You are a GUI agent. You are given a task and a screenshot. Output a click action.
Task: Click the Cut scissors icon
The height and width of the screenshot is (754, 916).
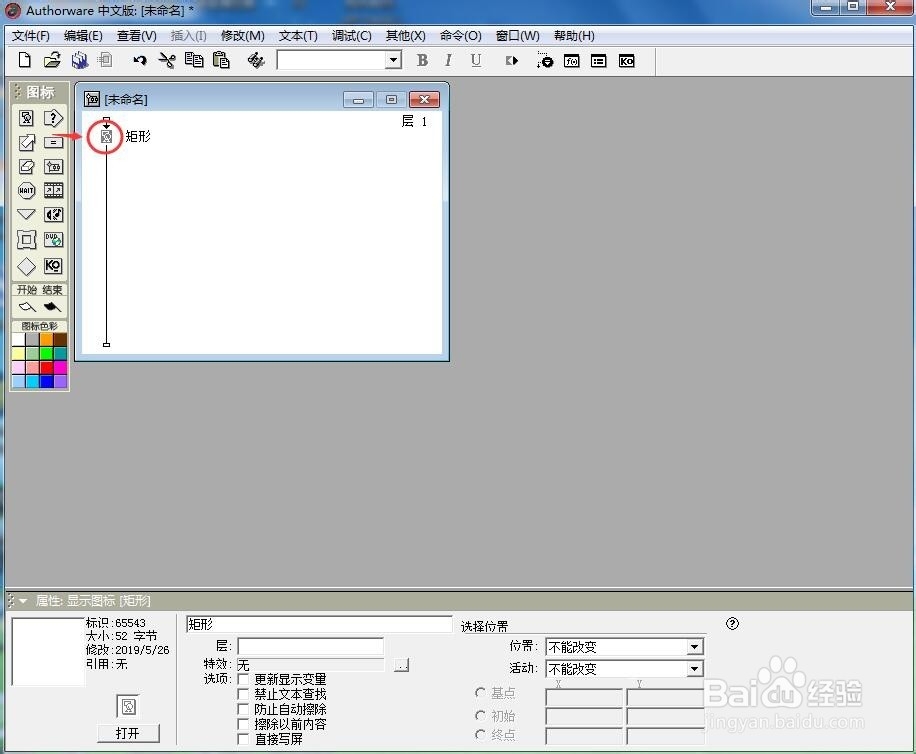(167, 60)
